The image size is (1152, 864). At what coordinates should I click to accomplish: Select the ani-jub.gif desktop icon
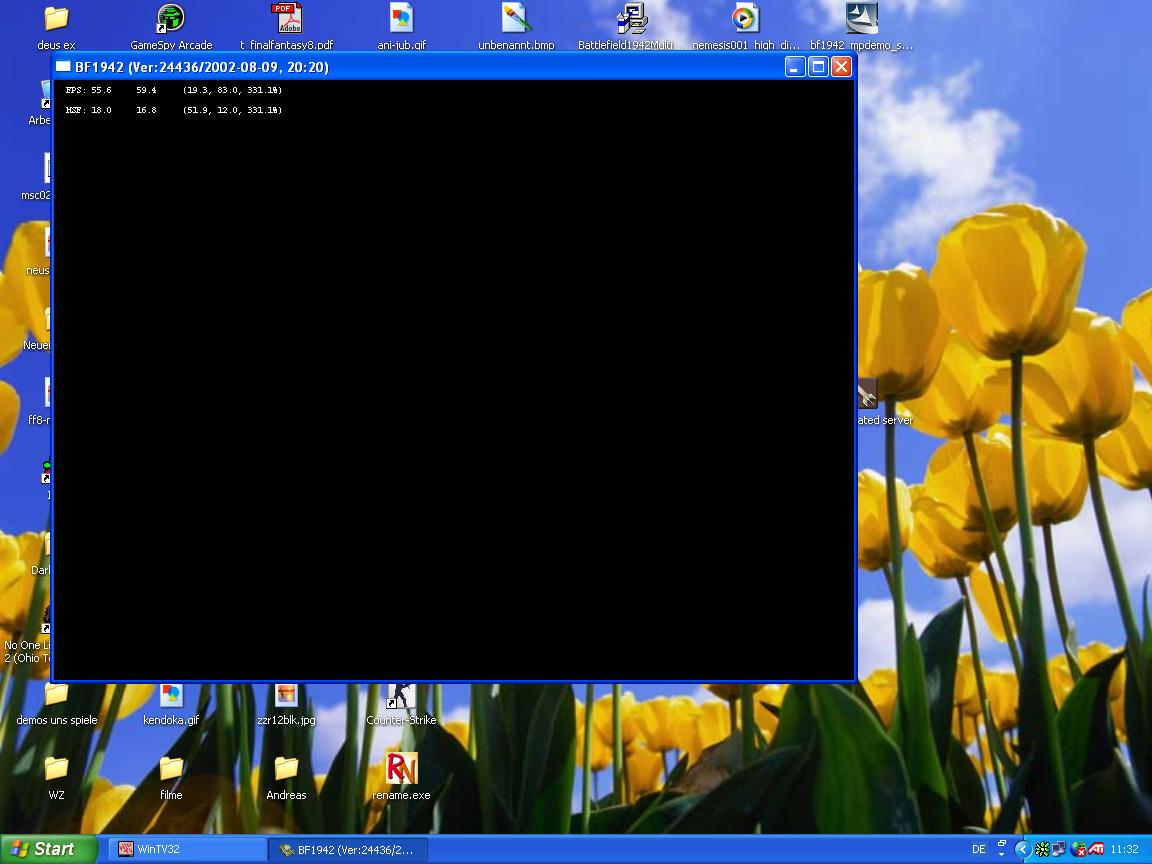401,18
